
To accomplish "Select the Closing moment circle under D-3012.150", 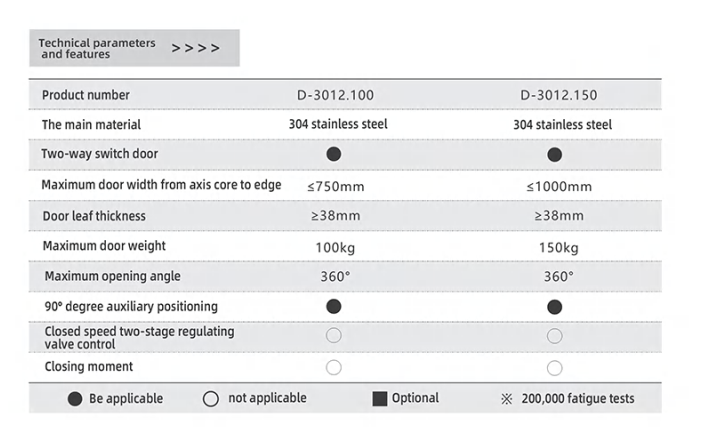I will tap(555, 367).
